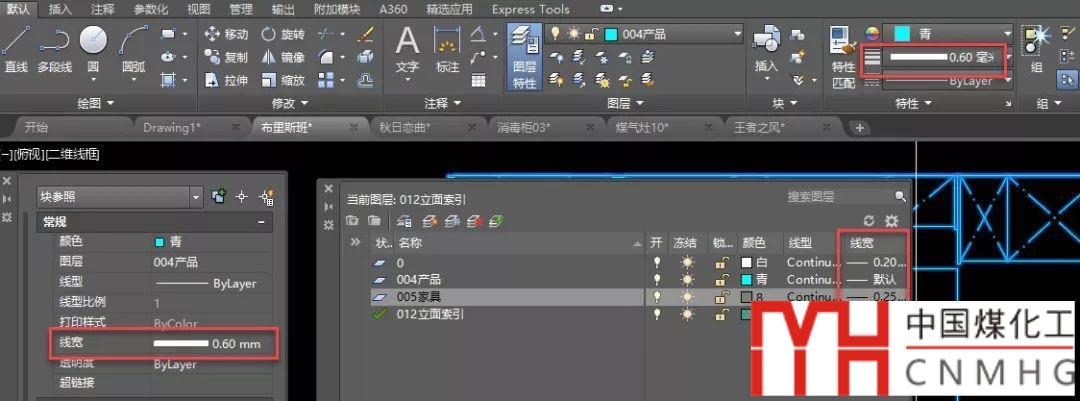Click the 特性匹配 match properties tool

pyautogui.click(x=843, y=60)
